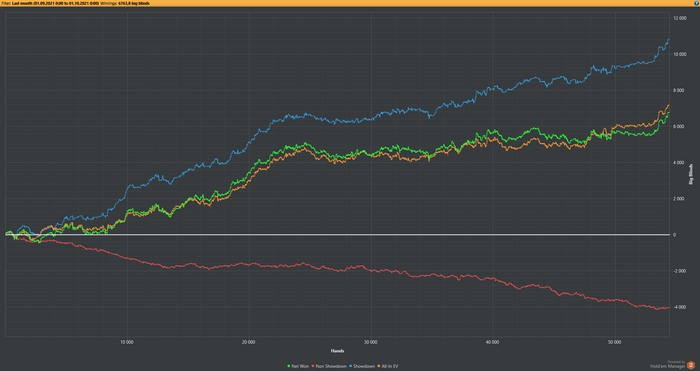Image resolution: width=700 pixels, height=371 pixels.
Task: Click the blue filter icon in the orange bar
Action: pyautogui.click(x=697, y=3)
